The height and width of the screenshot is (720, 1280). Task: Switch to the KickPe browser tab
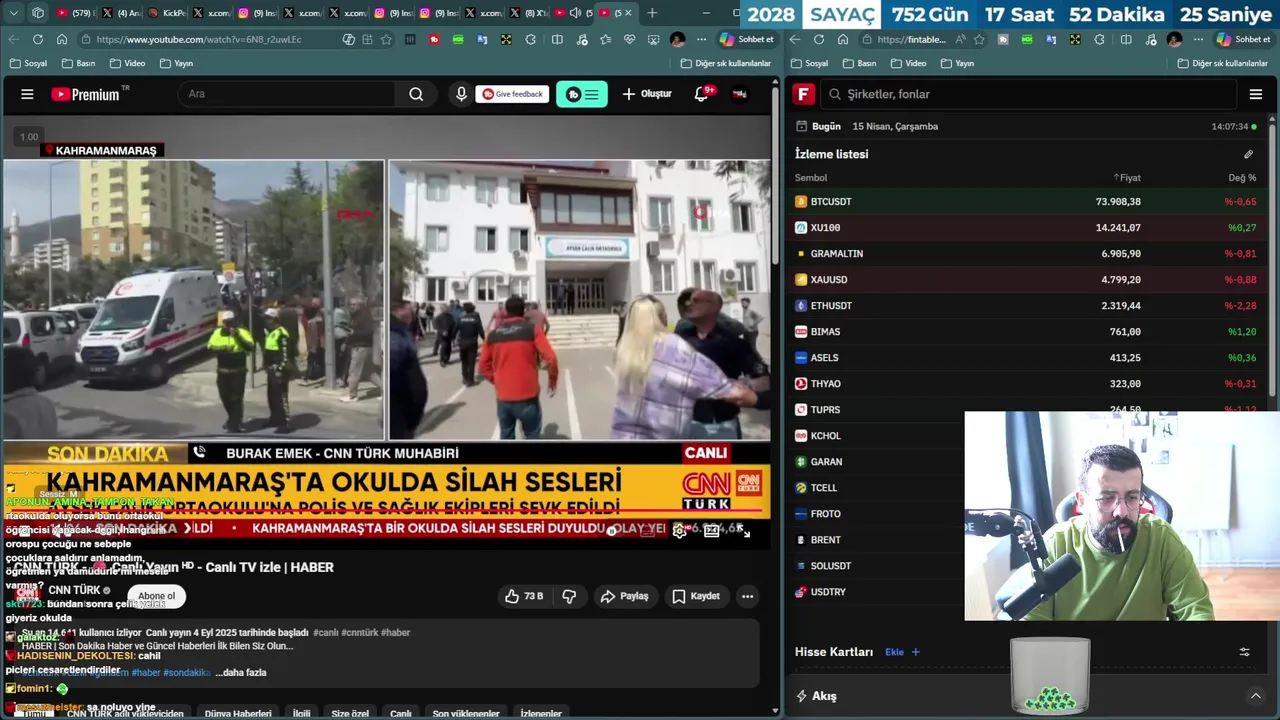(166, 13)
